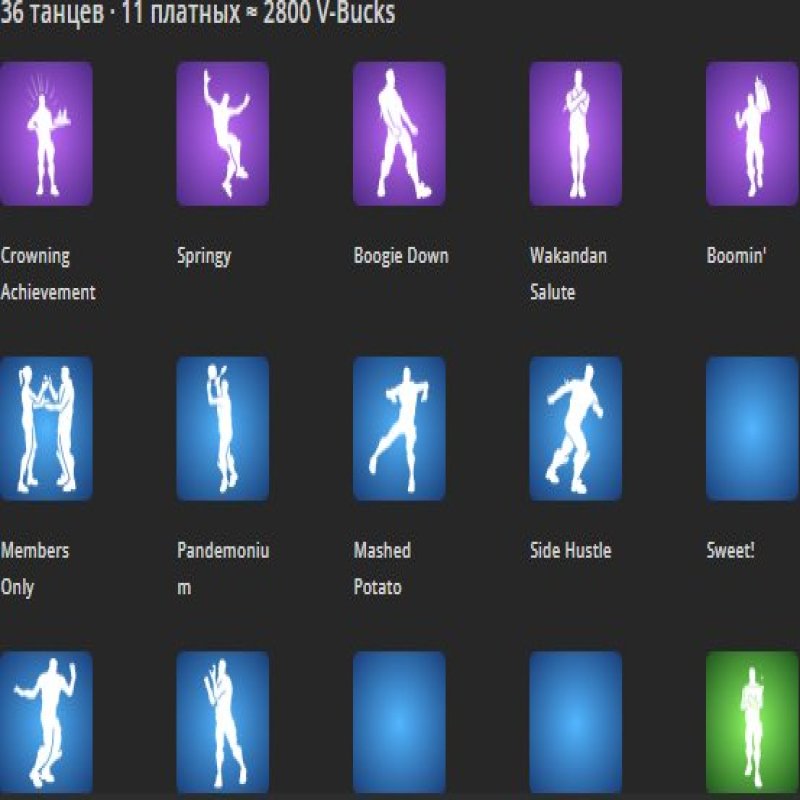The height and width of the screenshot is (800, 800).
Task: Open the Pandemonium emote icon
Action: click(x=222, y=428)
